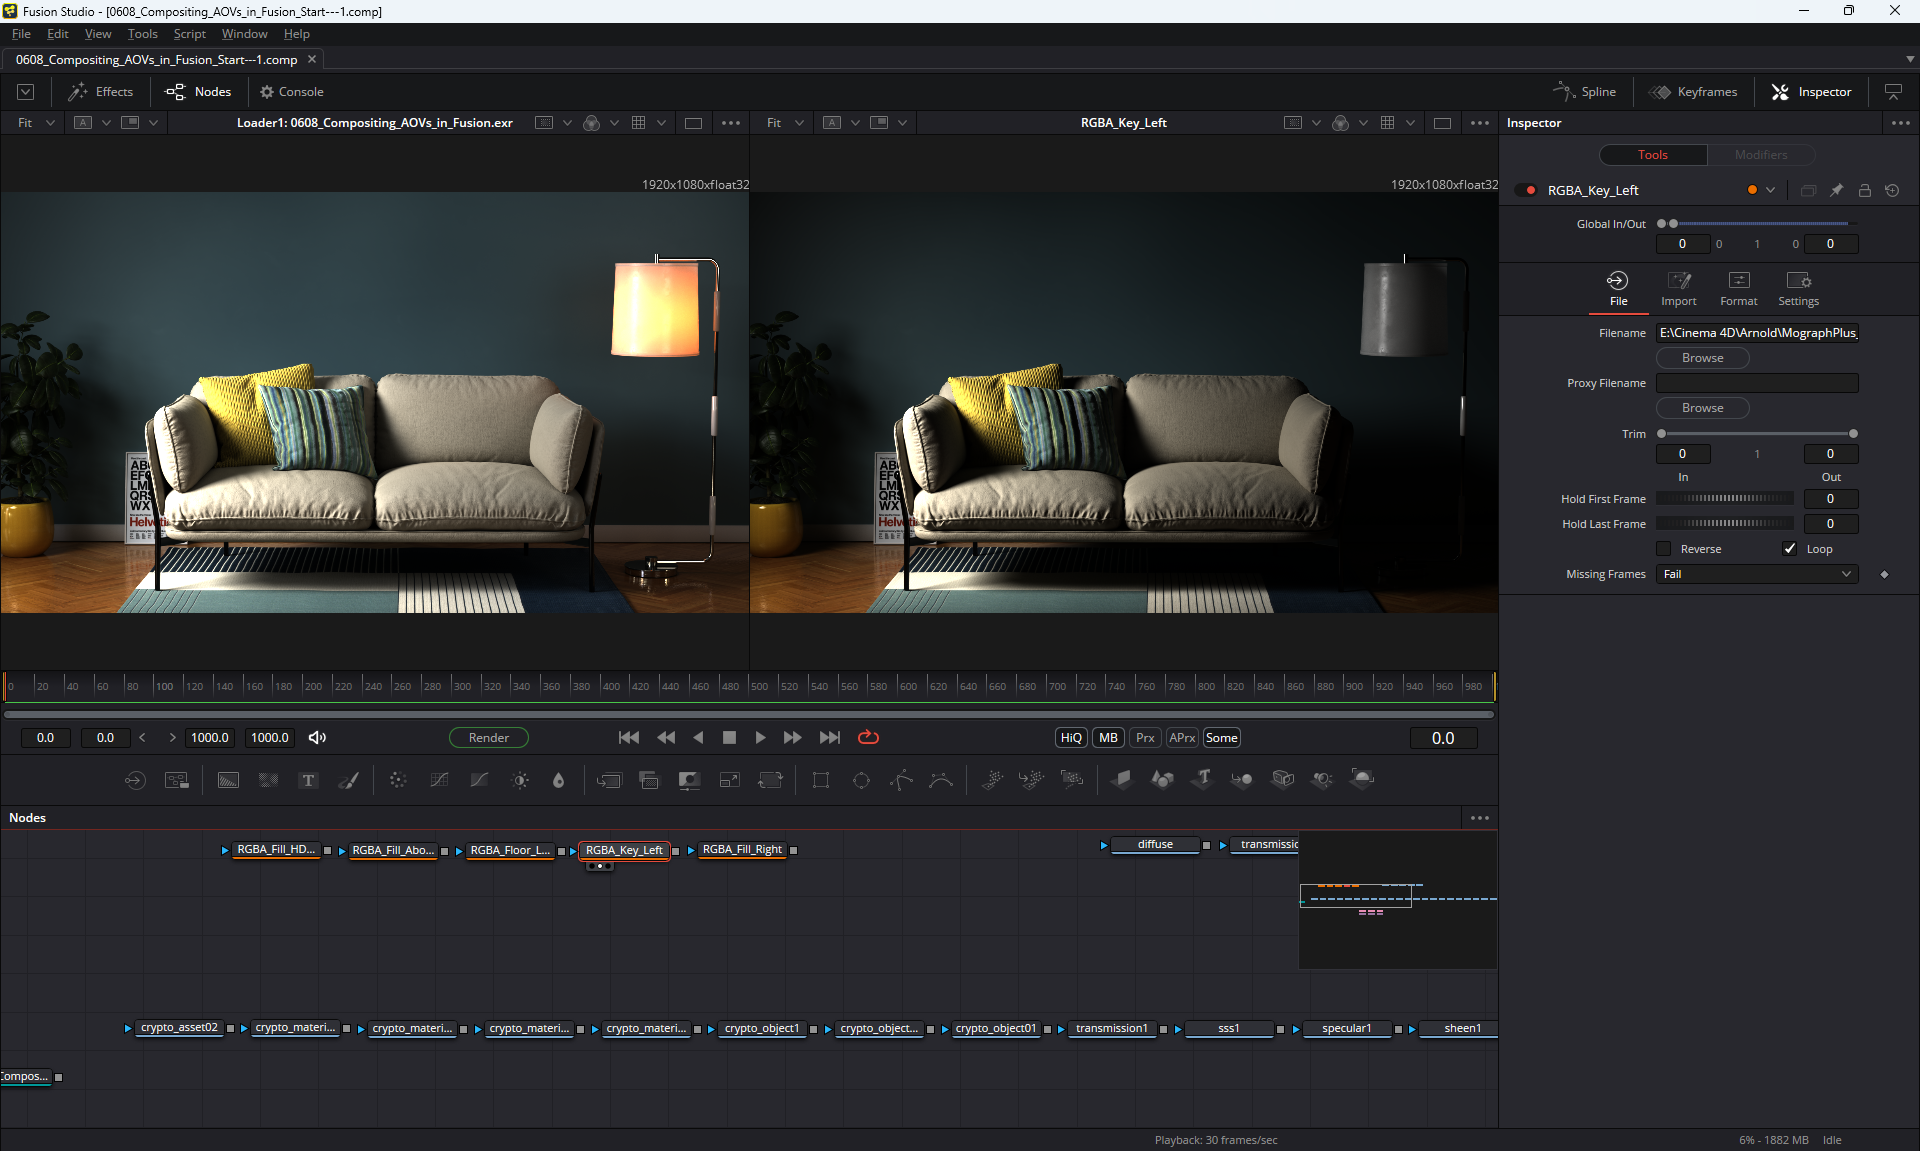This screenshot has height=1151, width=1920.
Task: Add a Blur tool (droplet icon)
Action: tap(558, 780)
